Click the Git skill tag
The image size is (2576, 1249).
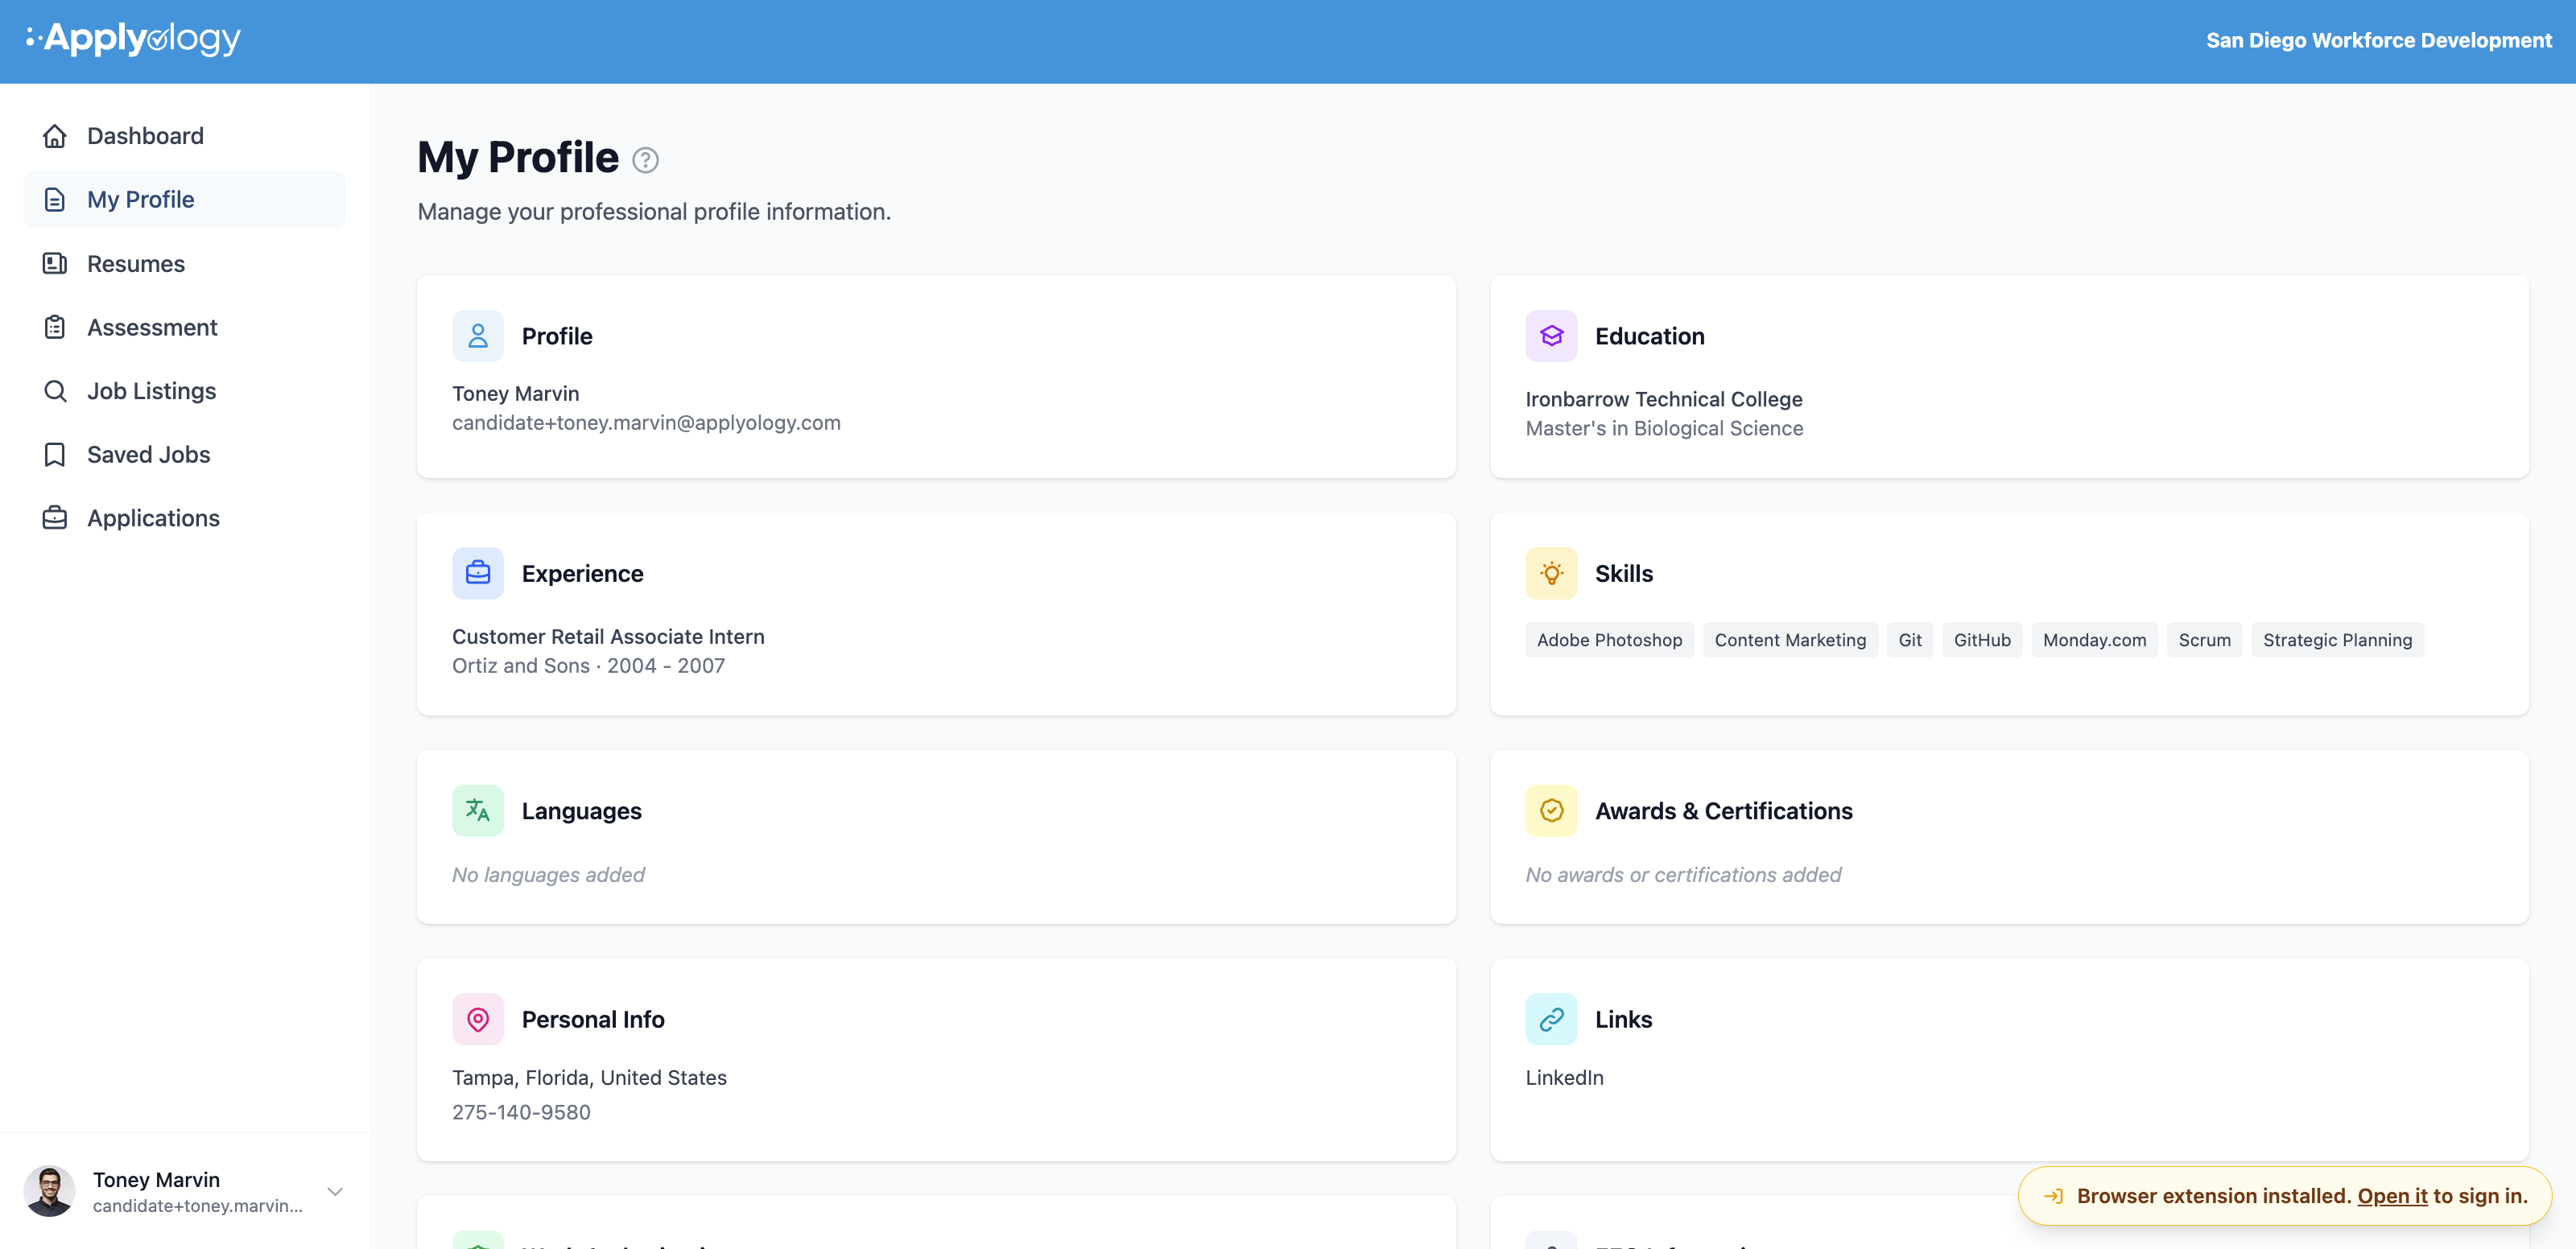point(1909,640)
